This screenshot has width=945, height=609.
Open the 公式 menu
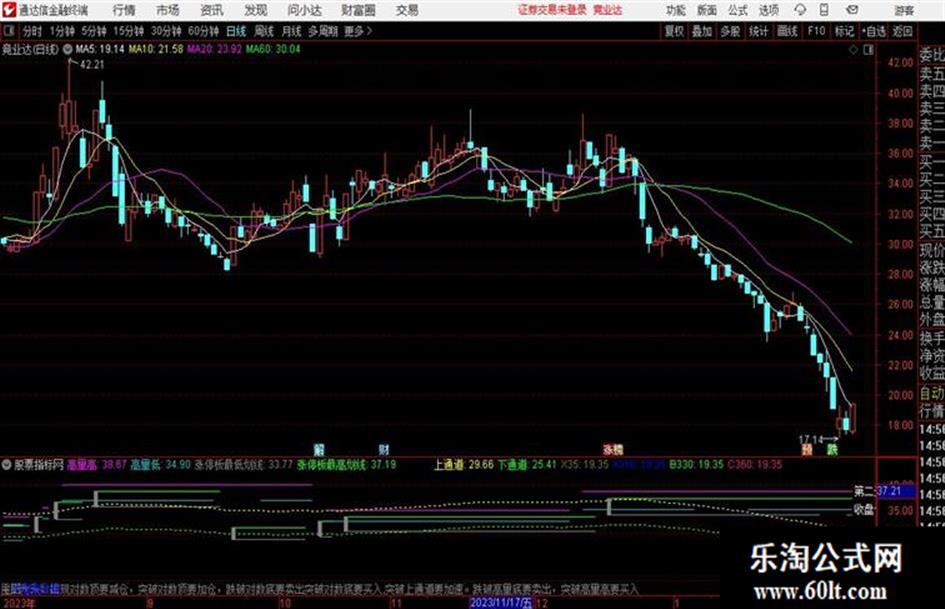coord(738,10)
